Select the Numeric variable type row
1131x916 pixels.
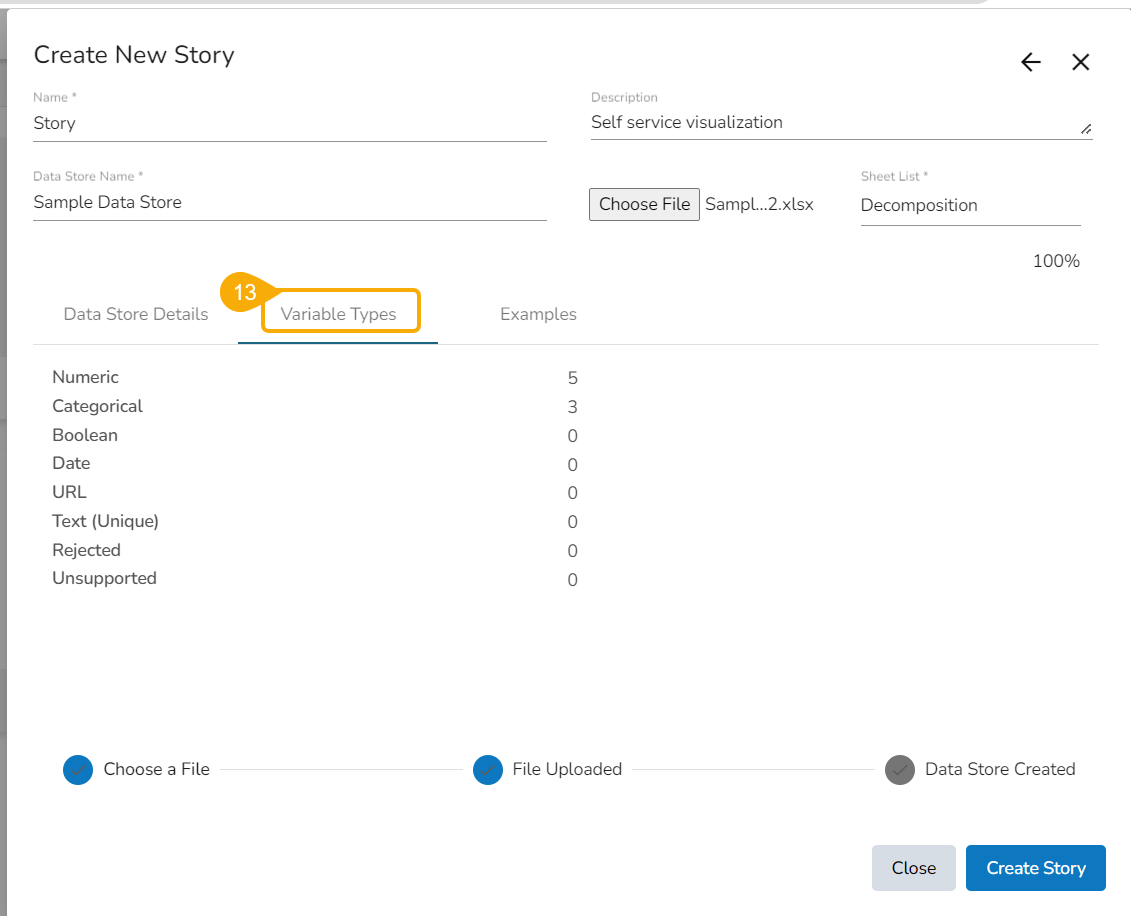[x=85, y=377]
